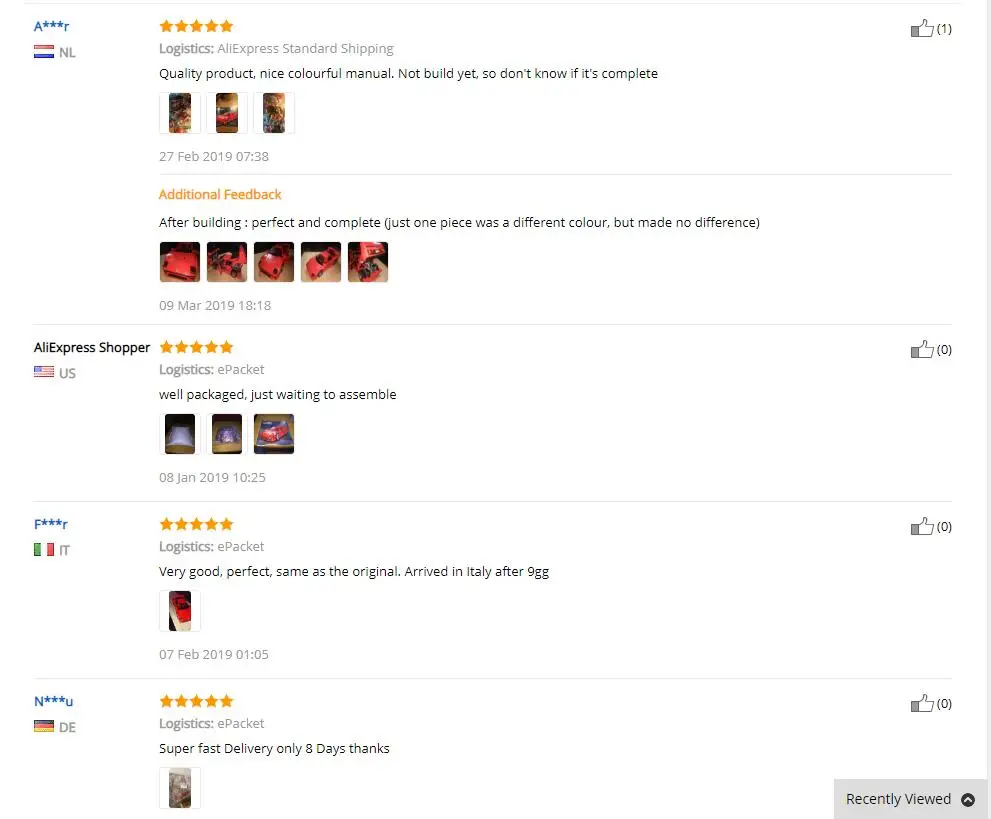Like the A***r review with thumbs-up
This screenshot has height=819, width=991.
[x=922, y=28]
